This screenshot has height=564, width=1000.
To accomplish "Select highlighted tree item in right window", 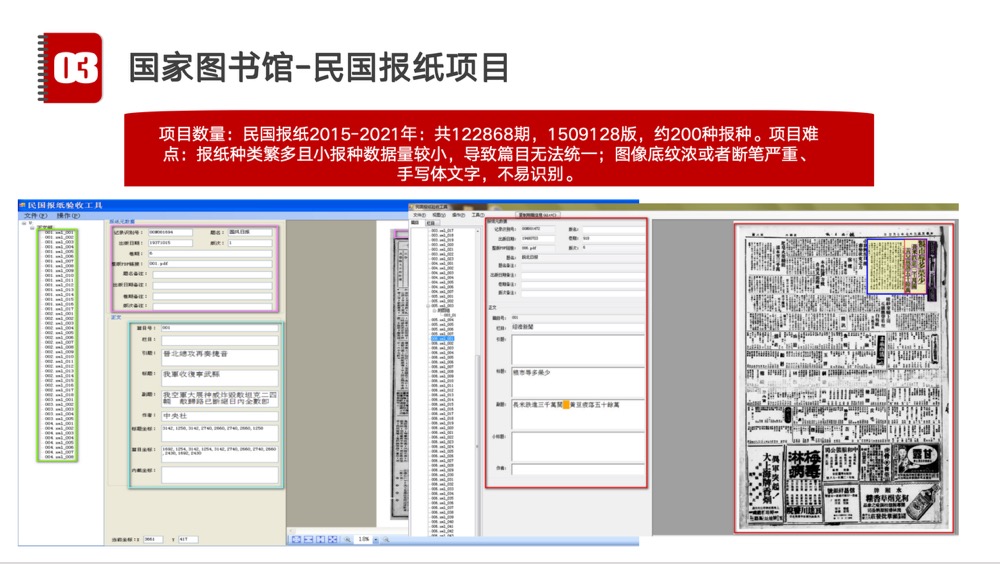I will point(441,338).
